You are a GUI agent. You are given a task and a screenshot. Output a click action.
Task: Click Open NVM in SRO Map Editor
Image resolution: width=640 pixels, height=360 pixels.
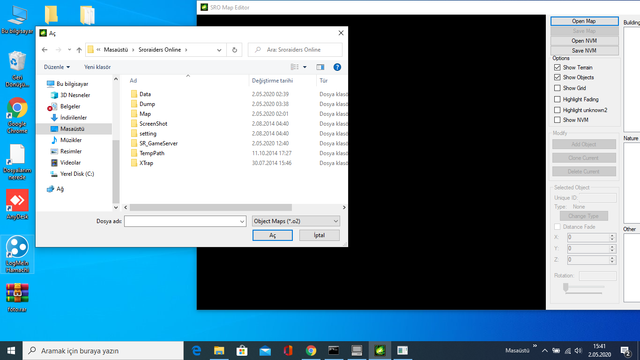[x=584, y=41]
